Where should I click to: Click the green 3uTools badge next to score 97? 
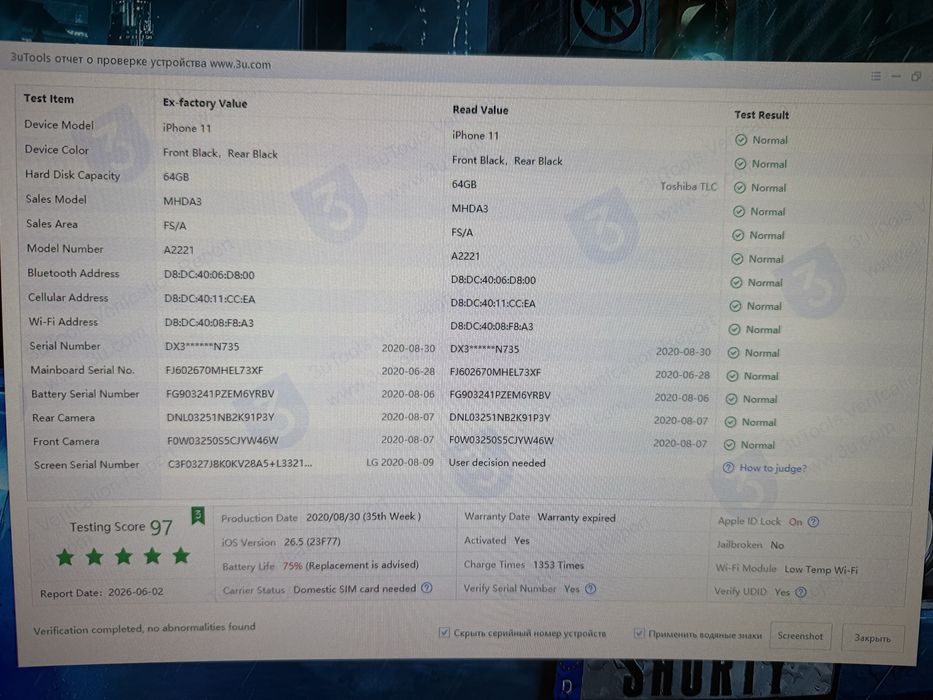(x=198, y=516)
